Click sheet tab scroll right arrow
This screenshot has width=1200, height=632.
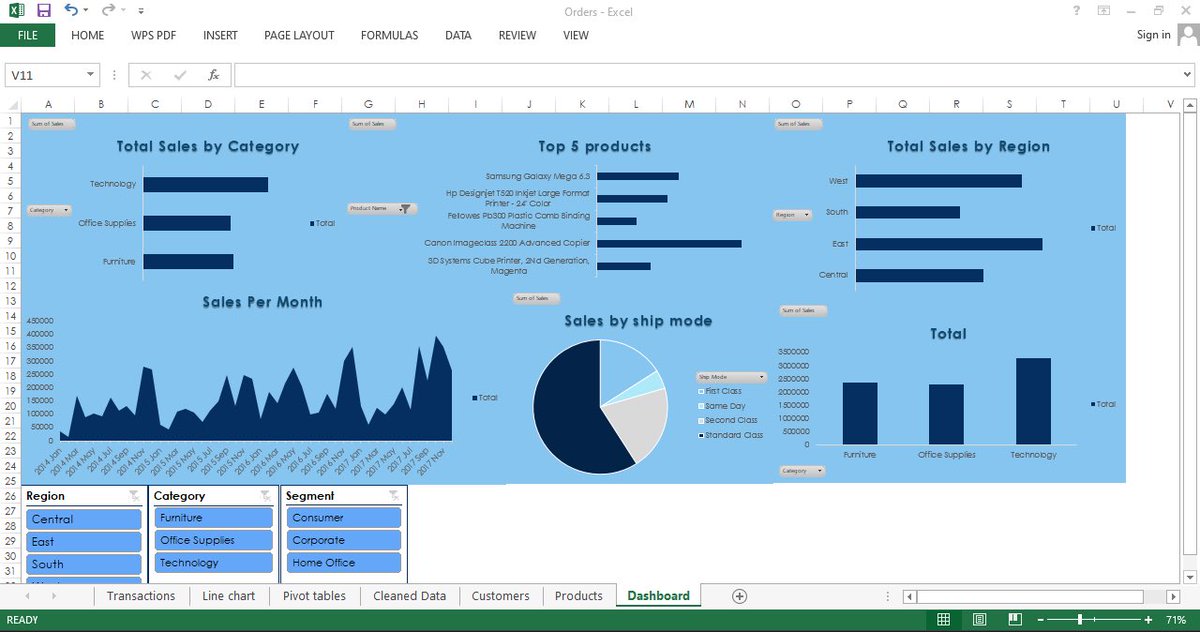53,595
